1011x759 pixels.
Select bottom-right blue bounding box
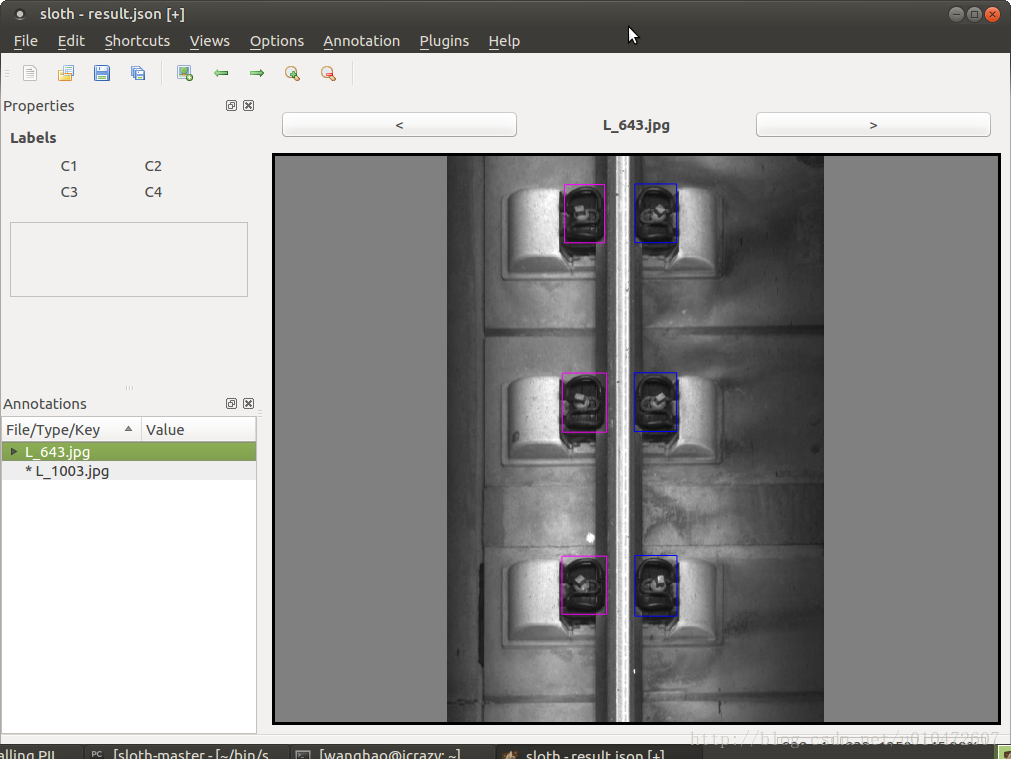point(656,586)
